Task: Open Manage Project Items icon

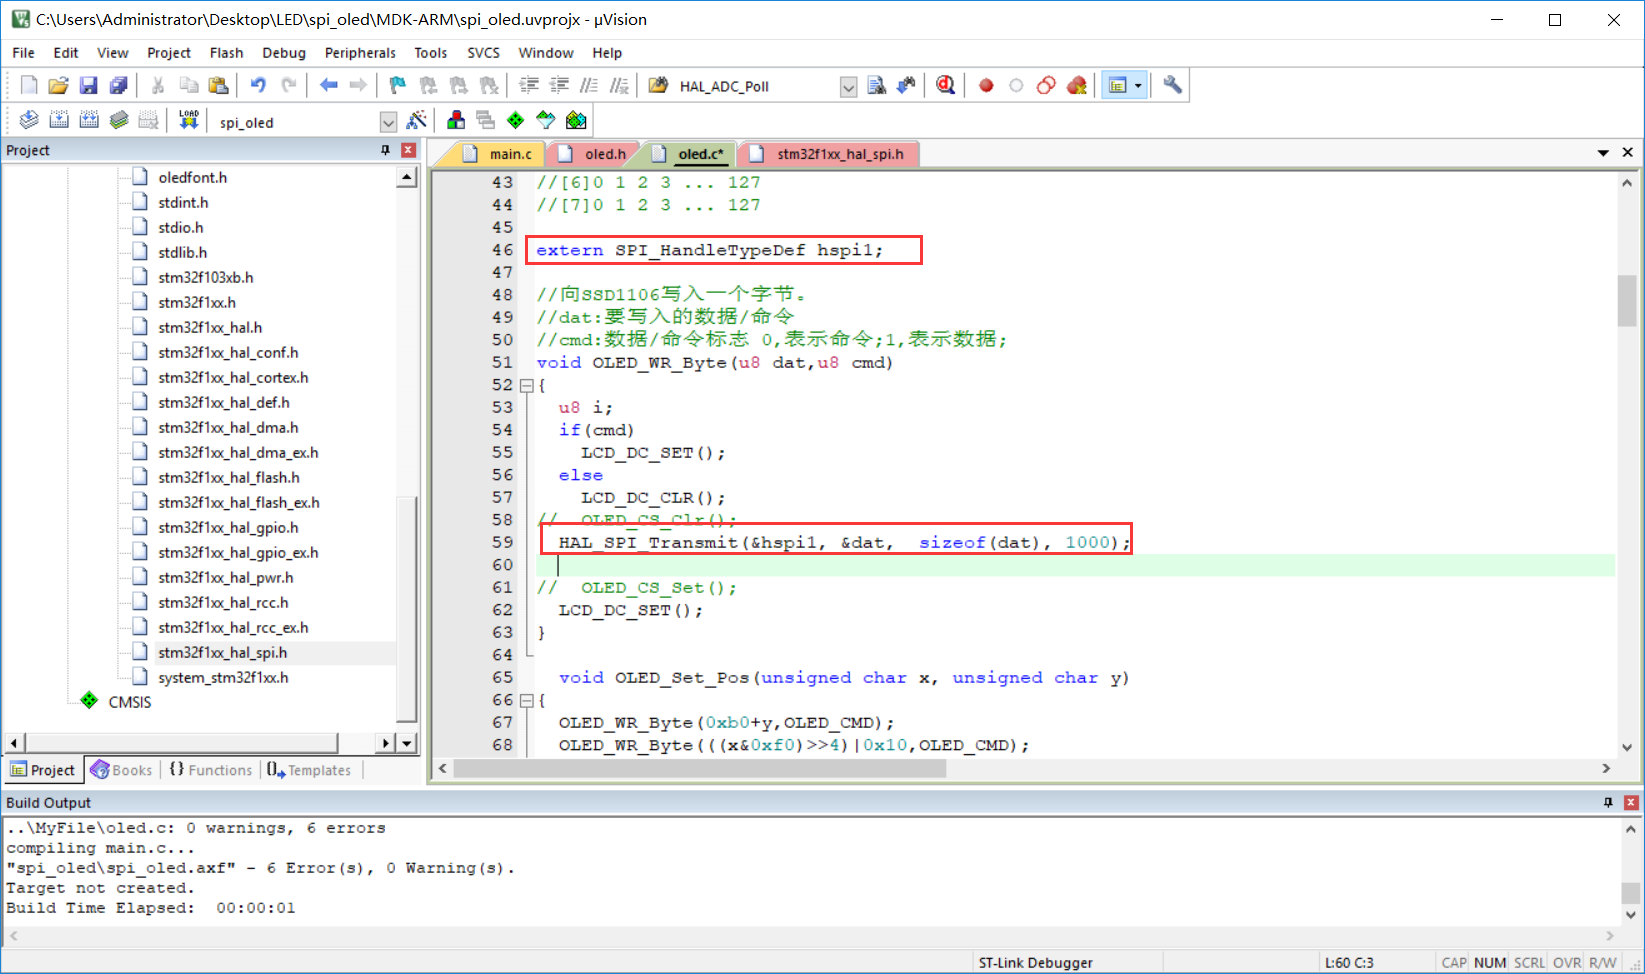Action: pos(456,121)
